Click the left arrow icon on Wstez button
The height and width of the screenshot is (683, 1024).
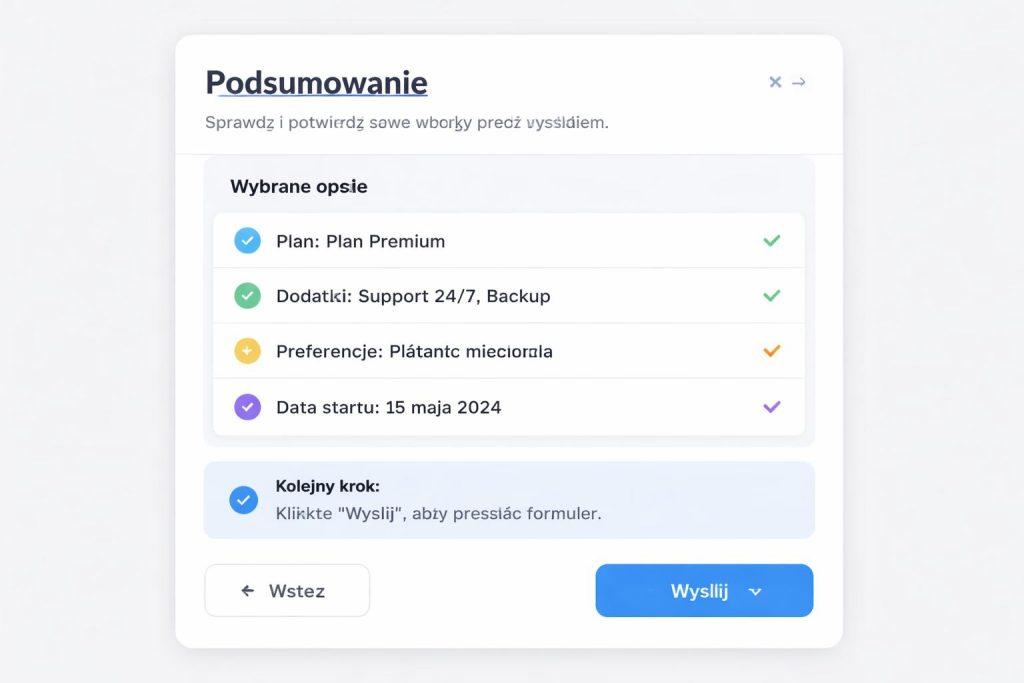coord(248,591)
